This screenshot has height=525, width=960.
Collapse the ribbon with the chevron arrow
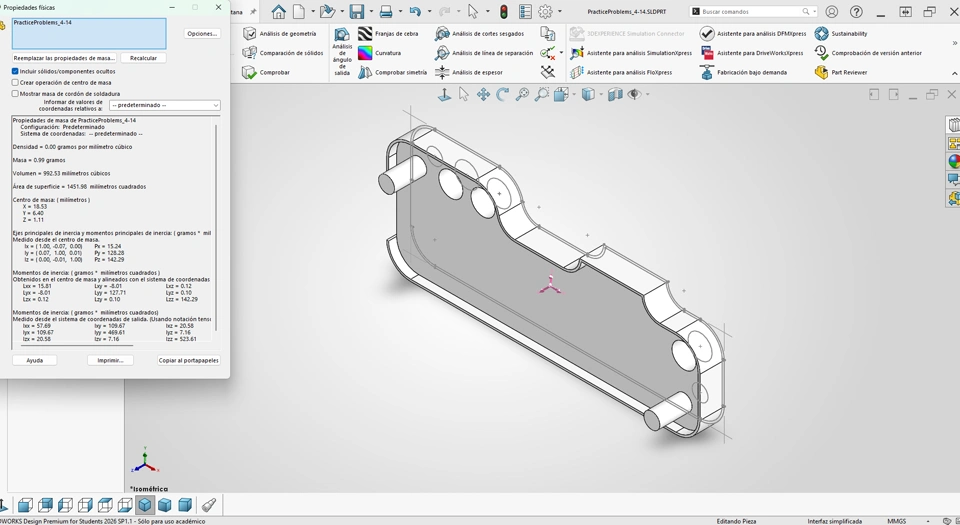point(954,73)
